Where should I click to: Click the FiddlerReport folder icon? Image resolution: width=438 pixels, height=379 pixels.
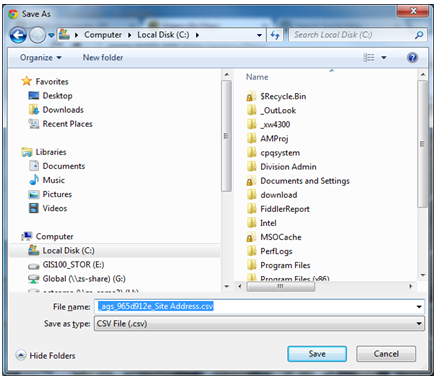pos(251,209)
